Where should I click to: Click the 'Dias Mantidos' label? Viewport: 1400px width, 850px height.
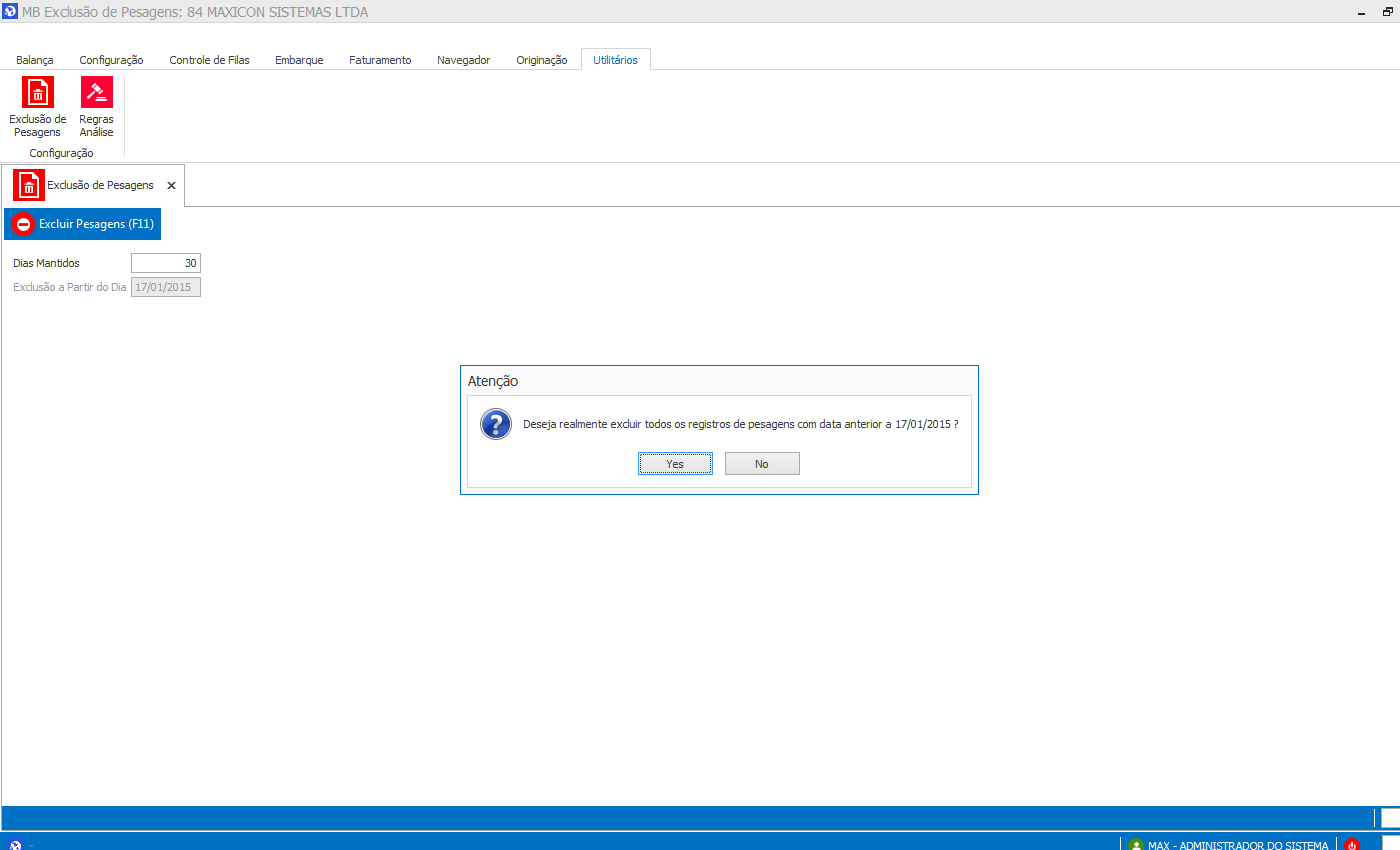point(46,263)
